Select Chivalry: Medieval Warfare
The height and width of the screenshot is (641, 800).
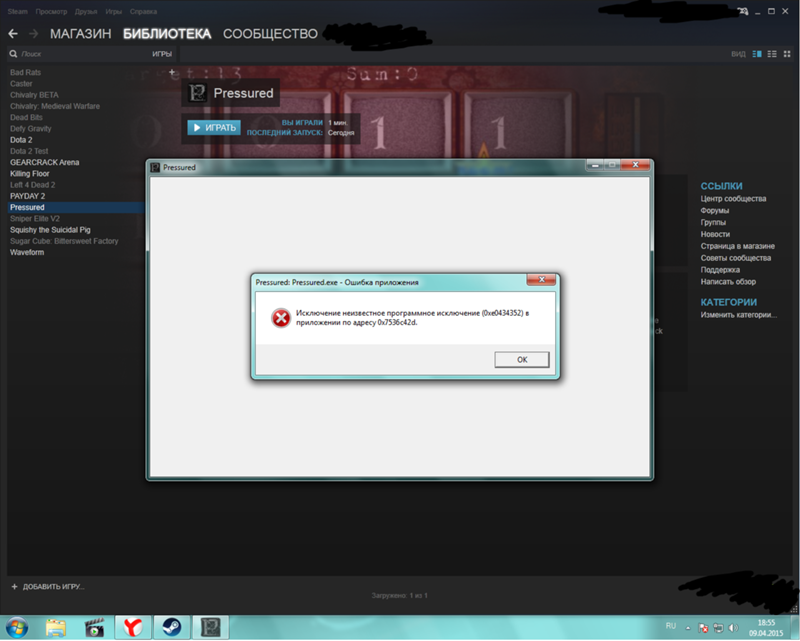click(x=55, y=106)
